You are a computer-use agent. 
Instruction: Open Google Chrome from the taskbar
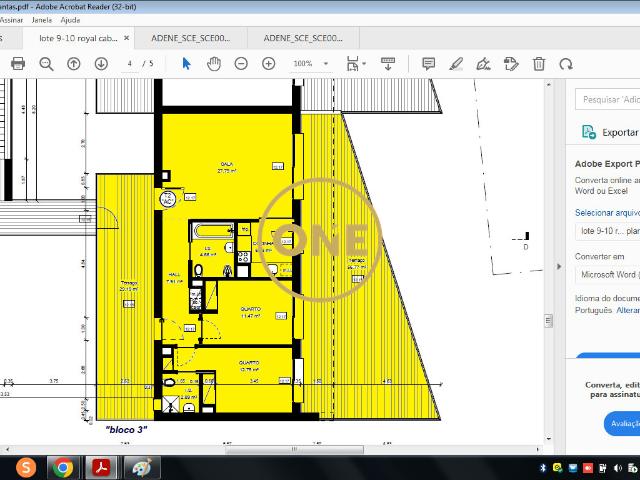point(63,467)
